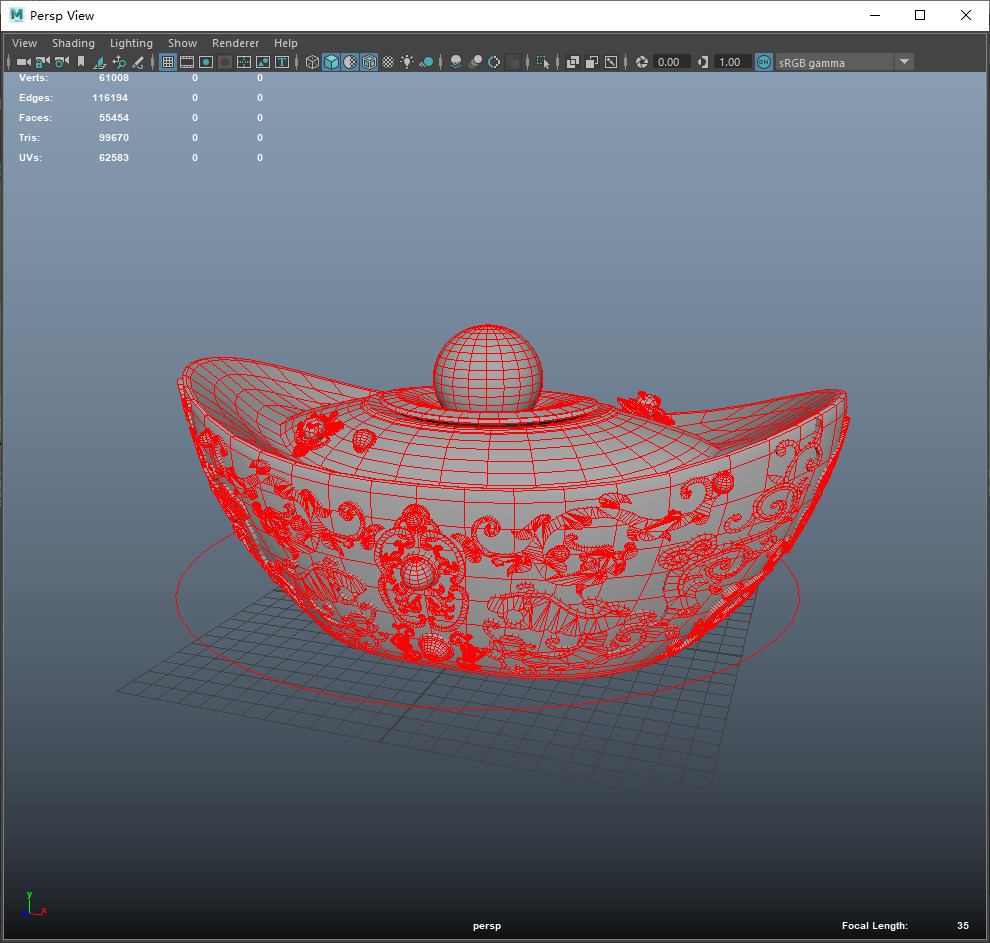This screenshot has width=990, height=943.
Task: Open the Lighting menu
Action: [131, 43]
